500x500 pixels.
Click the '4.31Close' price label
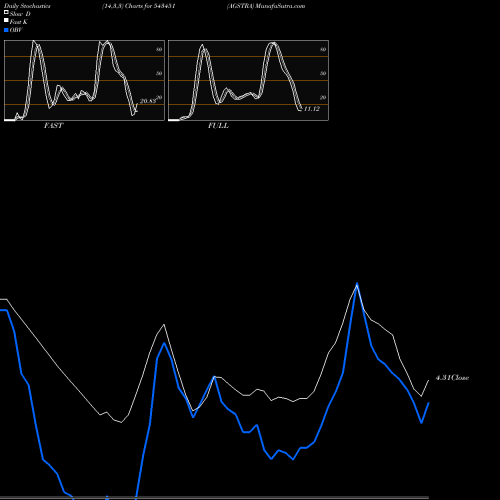[x=452, y=378]
